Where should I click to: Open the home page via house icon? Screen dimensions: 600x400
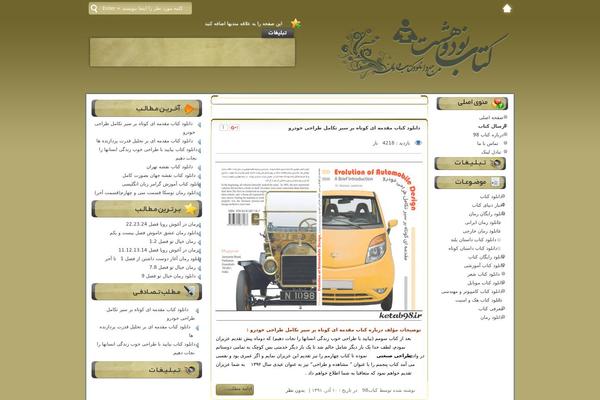coord(507,8)
